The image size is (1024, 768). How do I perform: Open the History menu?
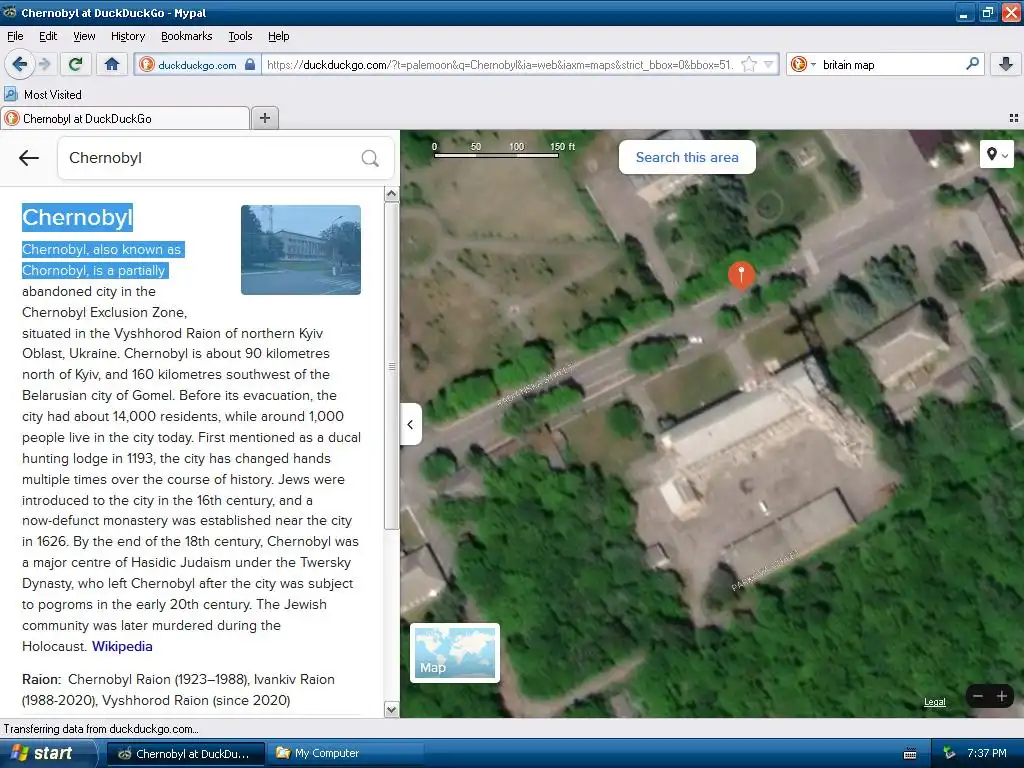[127, 36]
